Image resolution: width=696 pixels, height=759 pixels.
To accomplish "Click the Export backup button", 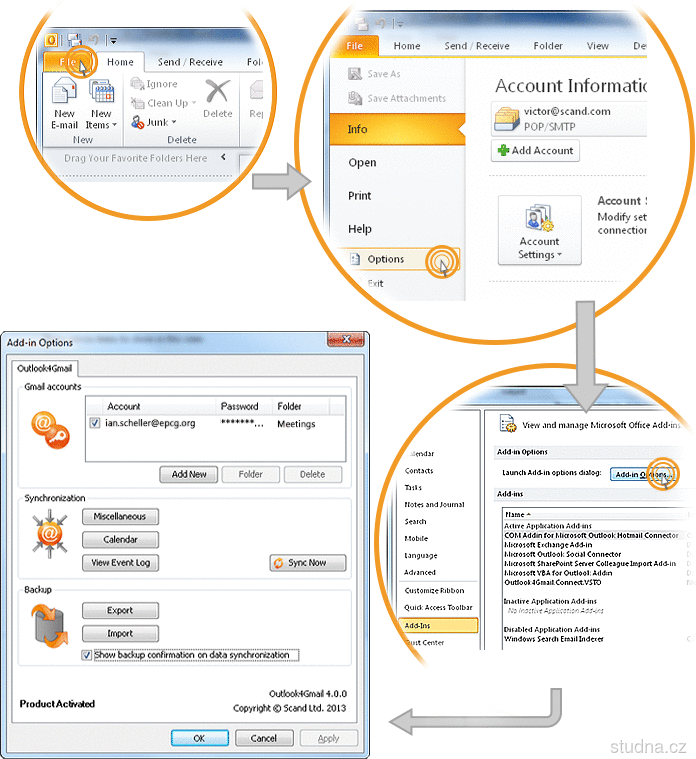I will point(120,610).
